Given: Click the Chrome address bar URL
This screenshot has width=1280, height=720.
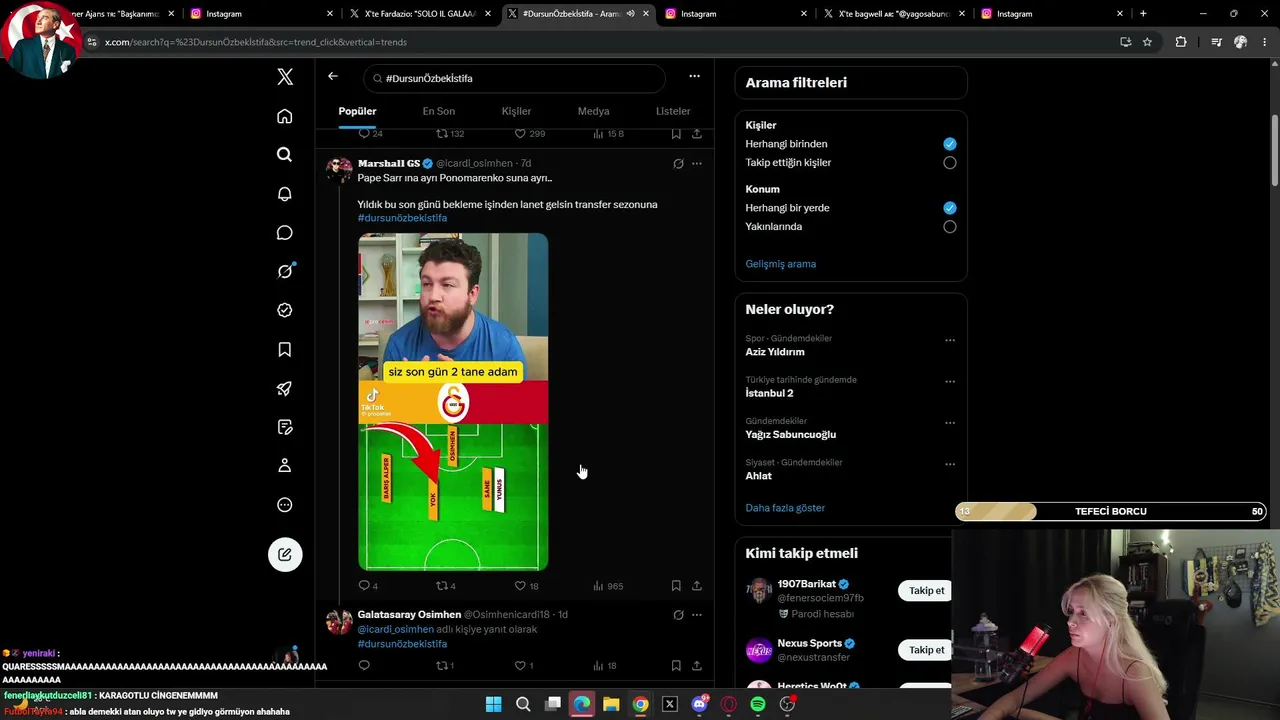Looking at the screenshot, I should [256, 42].
